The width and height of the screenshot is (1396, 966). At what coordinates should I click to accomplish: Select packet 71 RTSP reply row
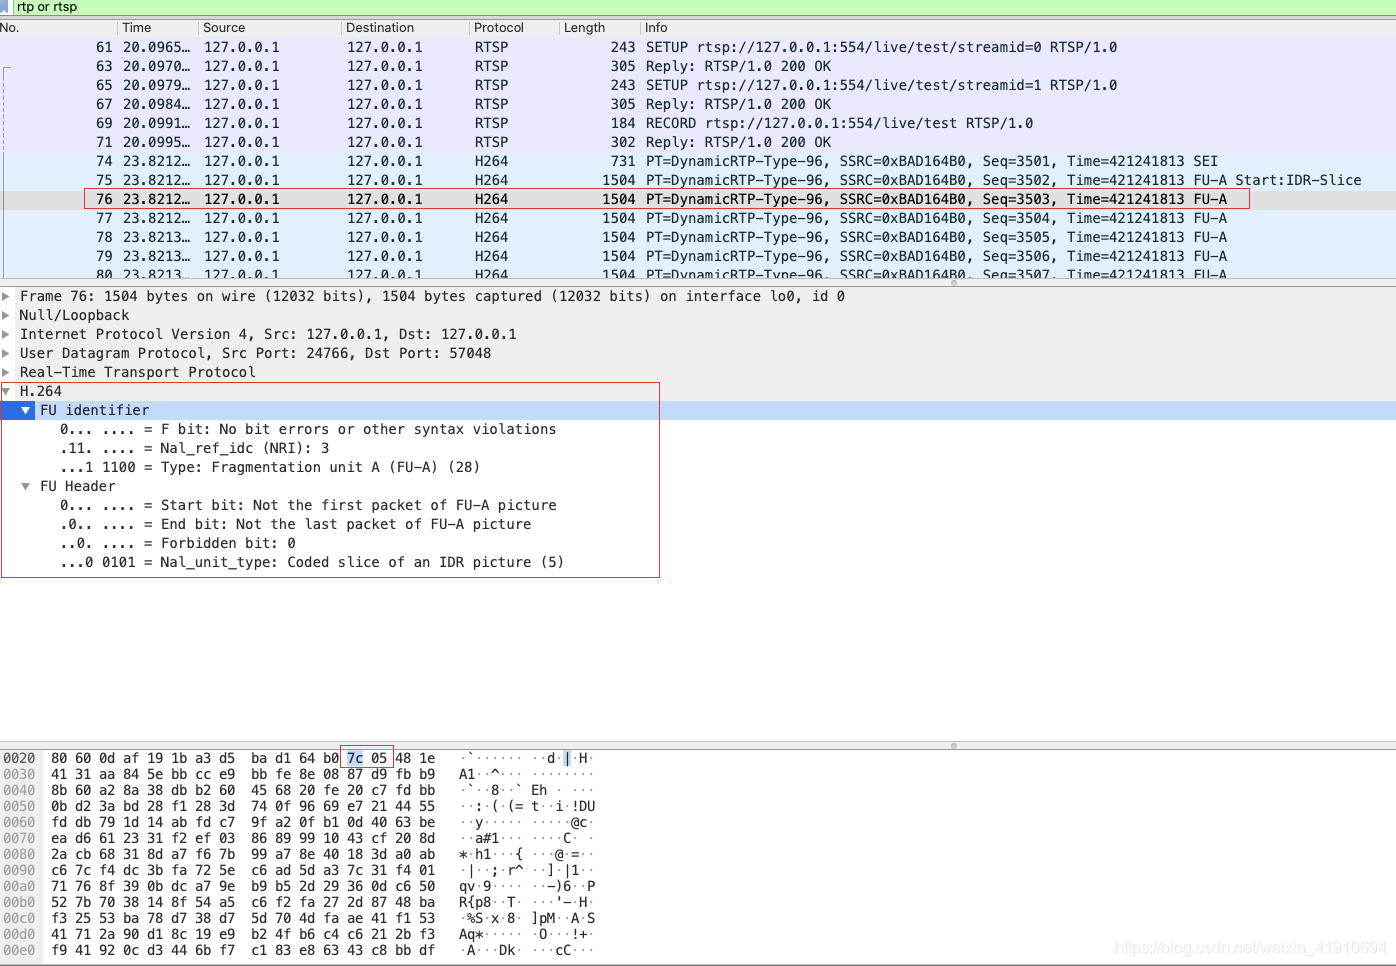pyautogui.click(x=698, y=142)
